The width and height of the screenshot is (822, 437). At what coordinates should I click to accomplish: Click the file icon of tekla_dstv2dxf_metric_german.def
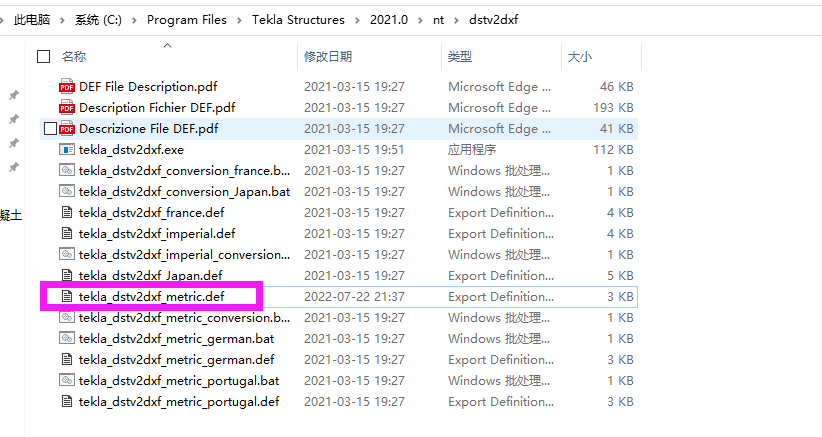[67, 359]
